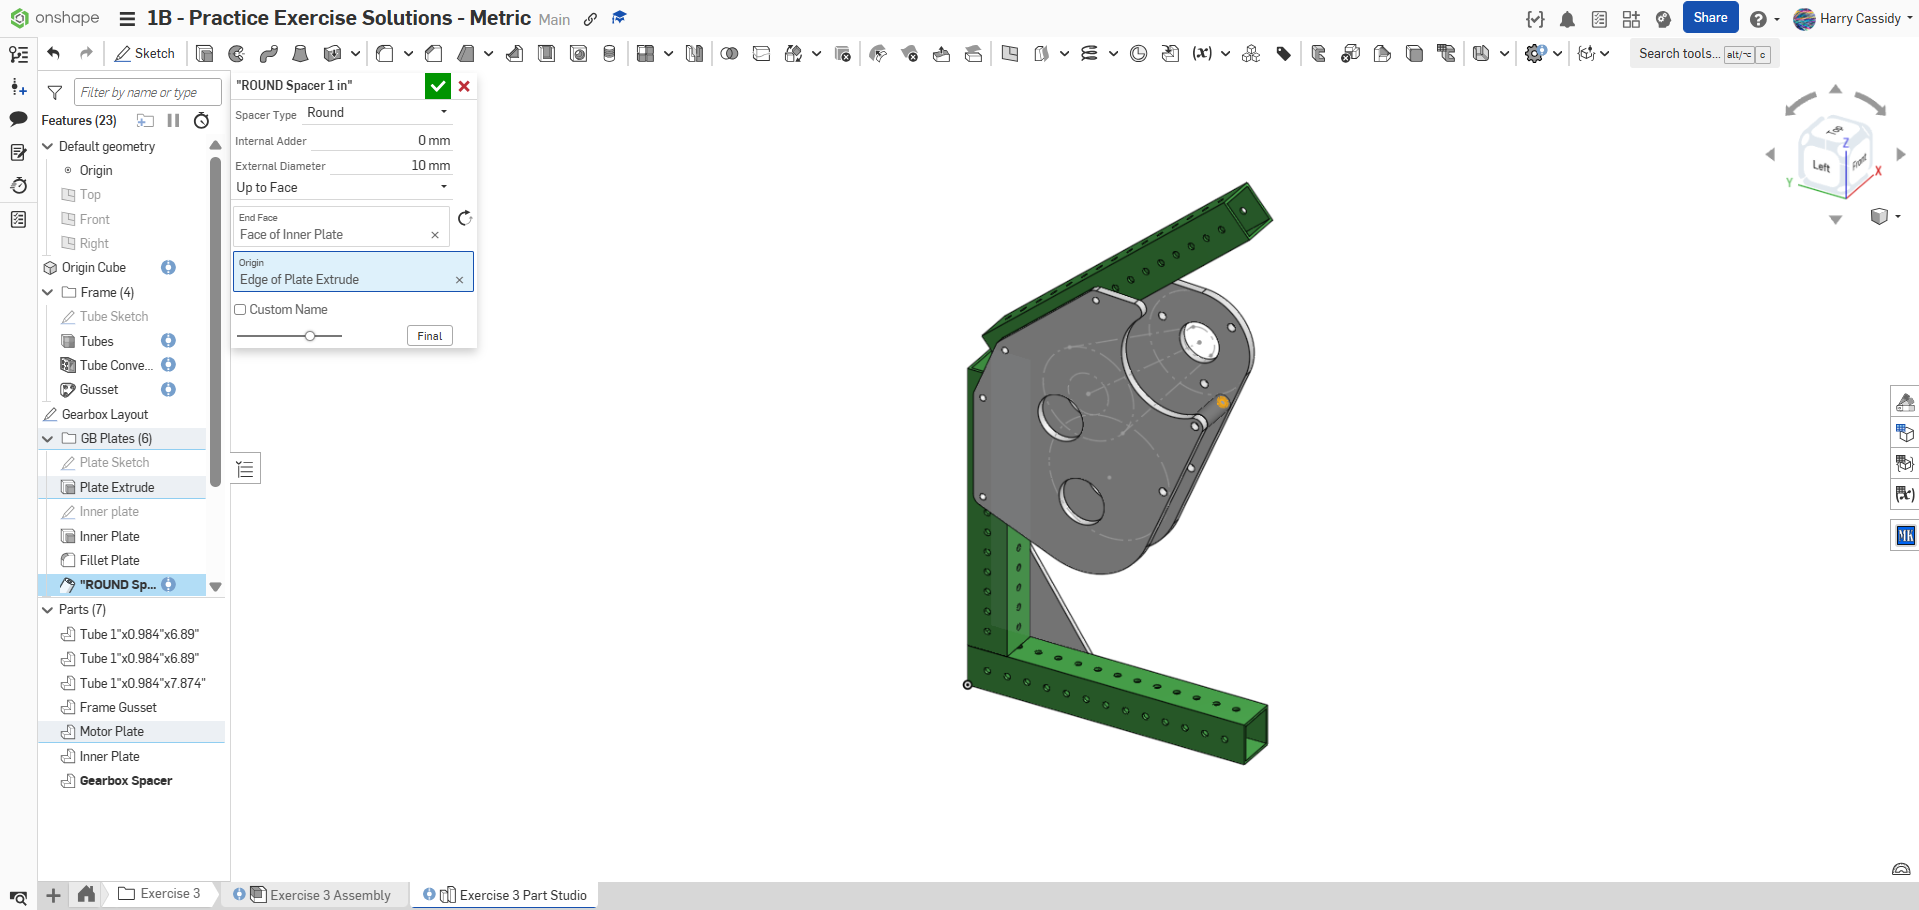1919x910 pixels.
Task: Click the undo arrow
Action: click(54, 54)
